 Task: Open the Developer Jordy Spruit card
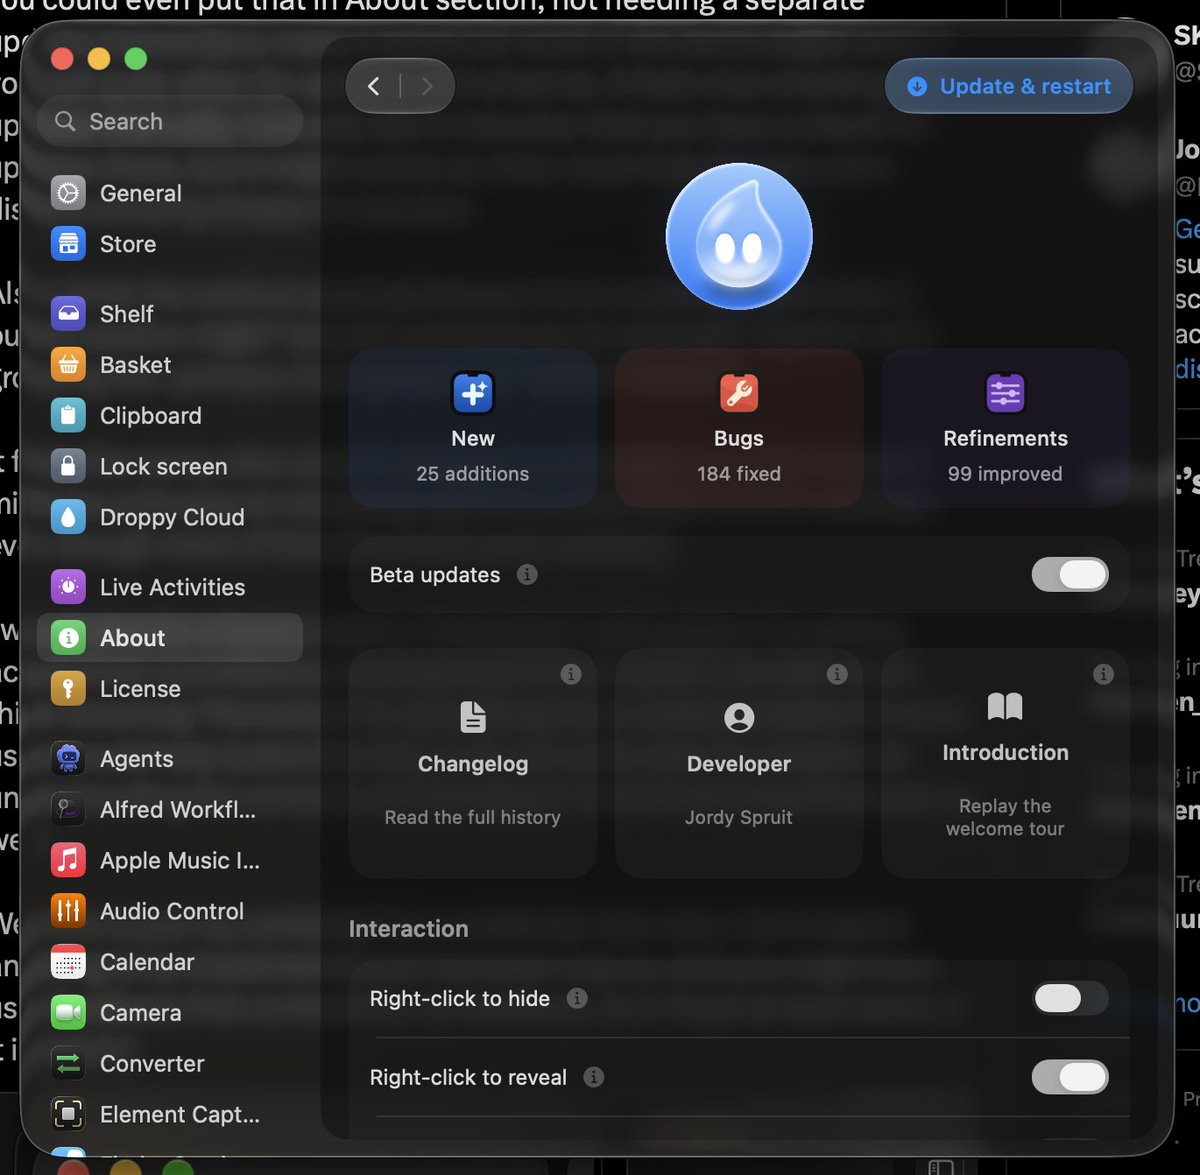coord(739,764)
